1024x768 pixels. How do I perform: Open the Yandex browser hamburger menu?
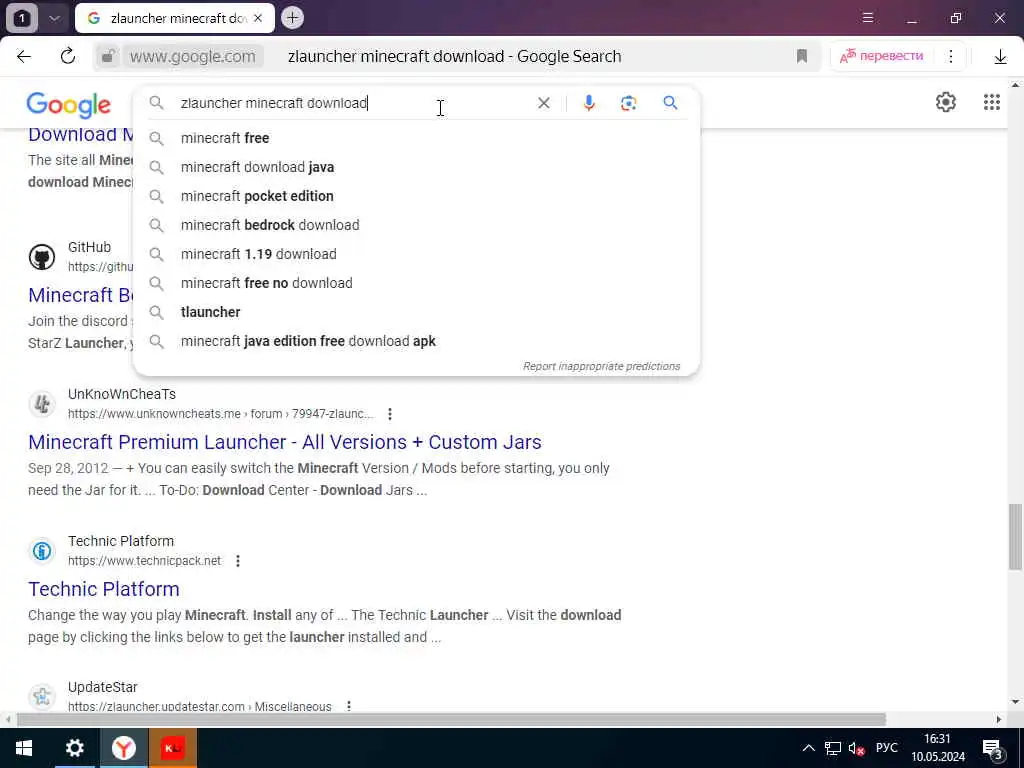tap(867, 18)
